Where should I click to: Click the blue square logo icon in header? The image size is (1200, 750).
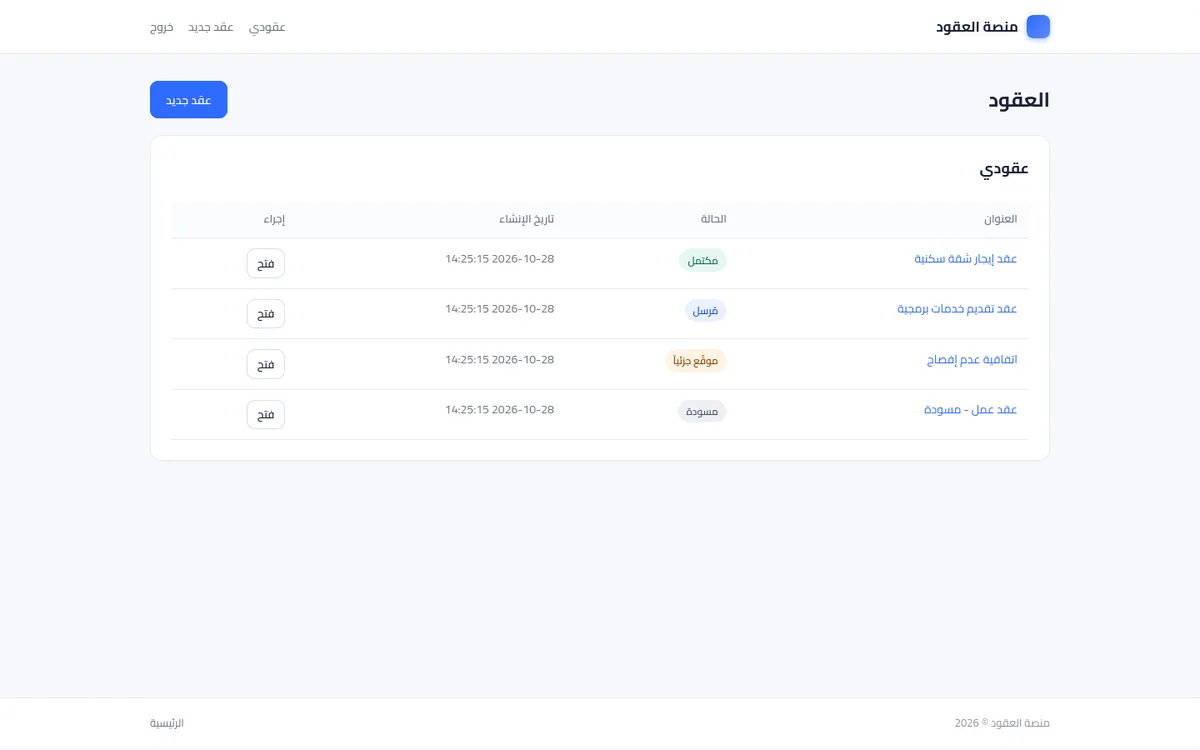click(1038, 27)
